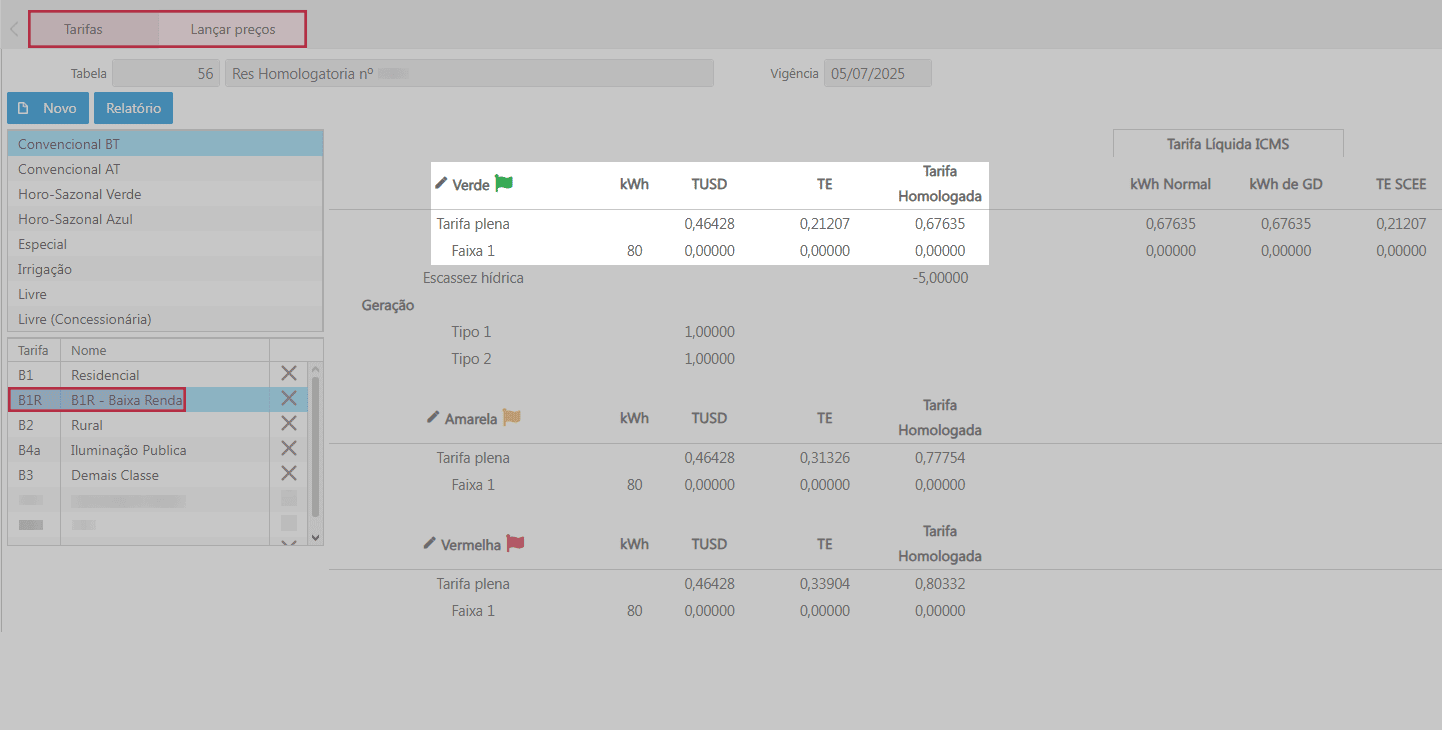Image resolution: width=1442 pixels, height=730 pixels.
Task: Select Livre (Concessionária) category
Action: (85, 319)
